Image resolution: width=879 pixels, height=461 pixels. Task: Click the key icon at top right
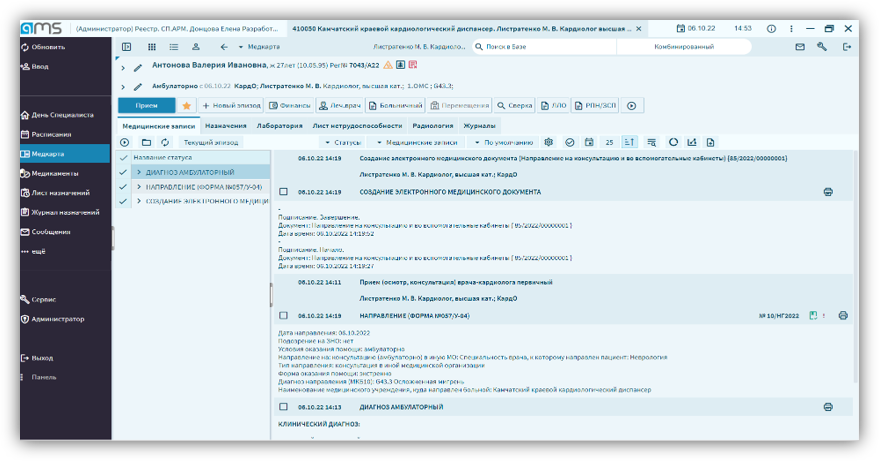(x=822, y=47)
